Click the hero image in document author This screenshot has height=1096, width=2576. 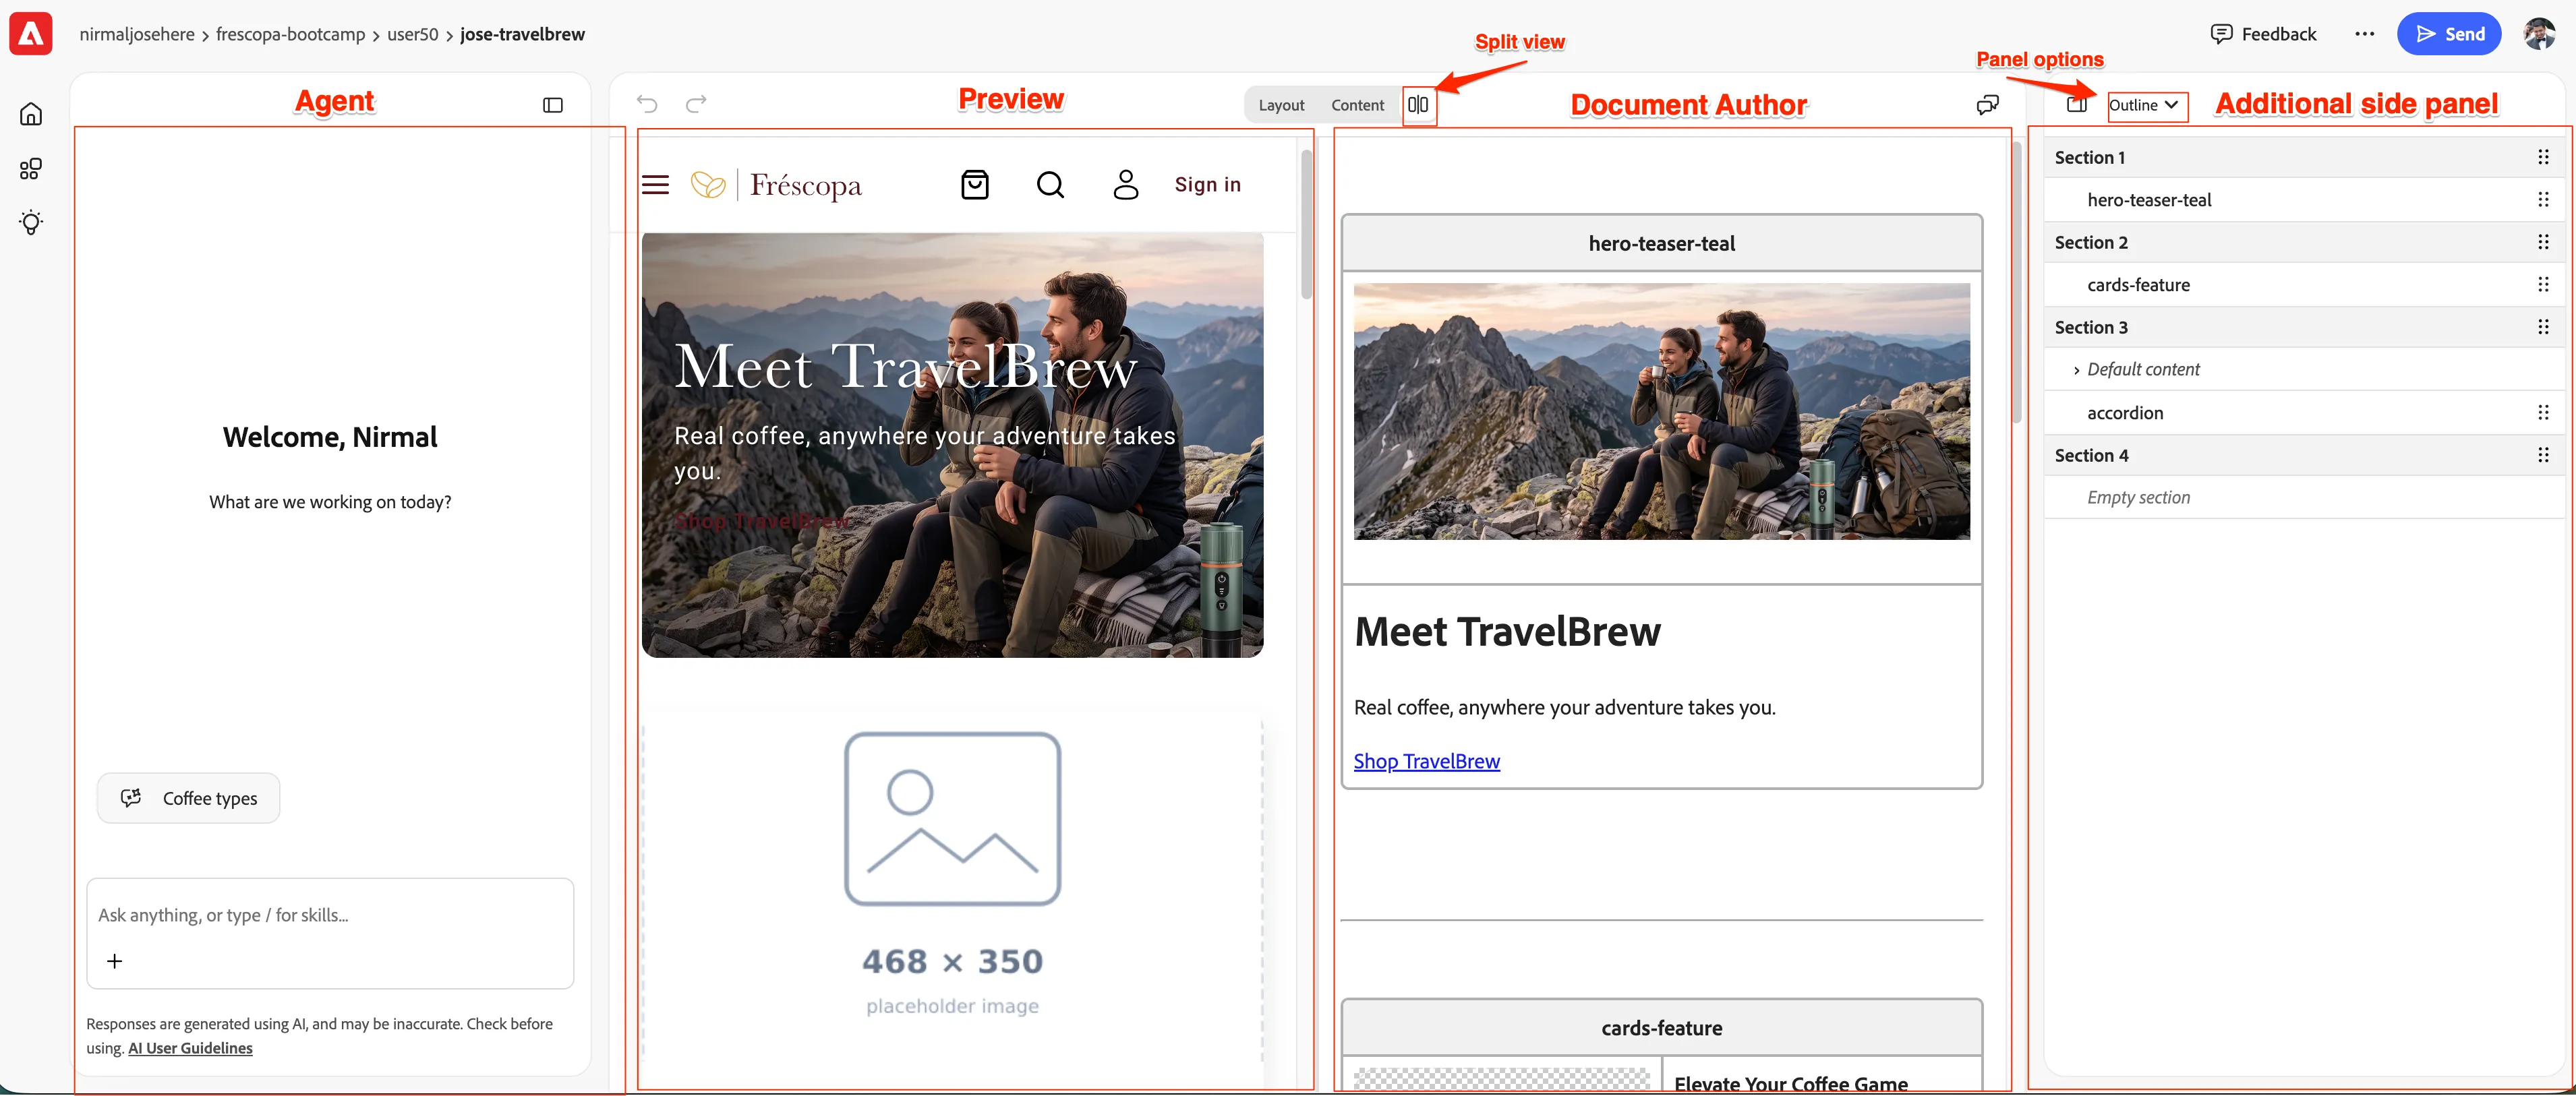point(1661,411)
